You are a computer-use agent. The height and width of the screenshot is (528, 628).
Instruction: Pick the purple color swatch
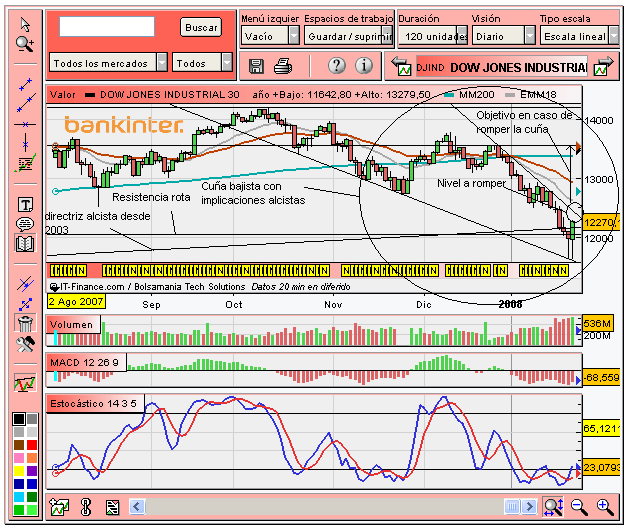click(32, 471)
